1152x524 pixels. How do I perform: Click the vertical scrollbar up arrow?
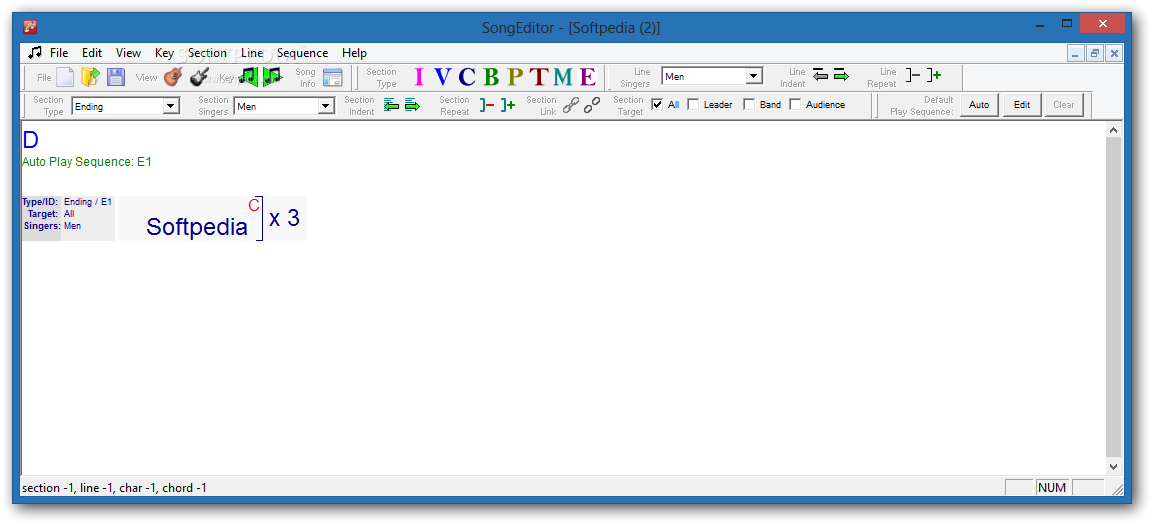1113,130
